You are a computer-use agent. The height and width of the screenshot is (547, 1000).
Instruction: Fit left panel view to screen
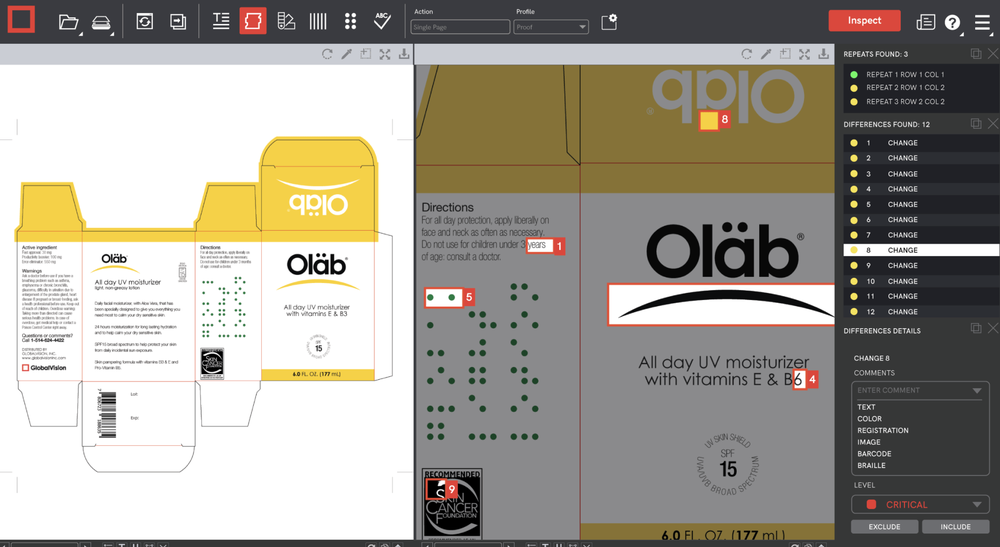[385, 54]
